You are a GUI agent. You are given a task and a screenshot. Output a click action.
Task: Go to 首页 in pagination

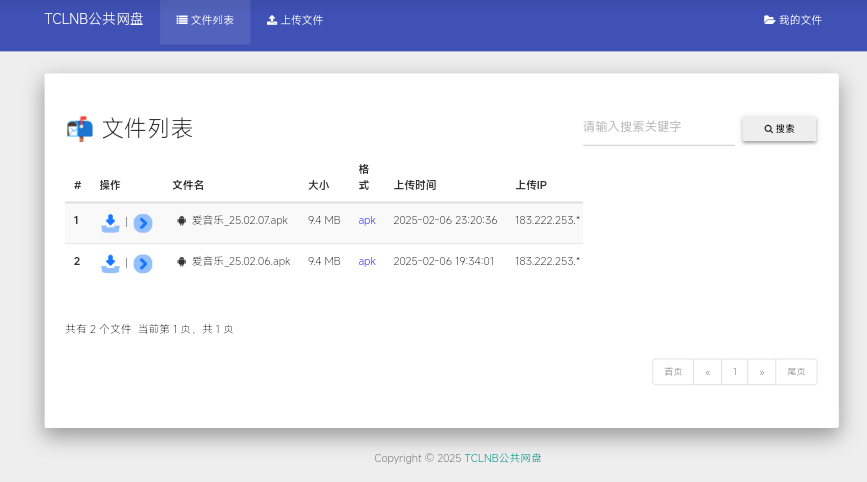673,372
